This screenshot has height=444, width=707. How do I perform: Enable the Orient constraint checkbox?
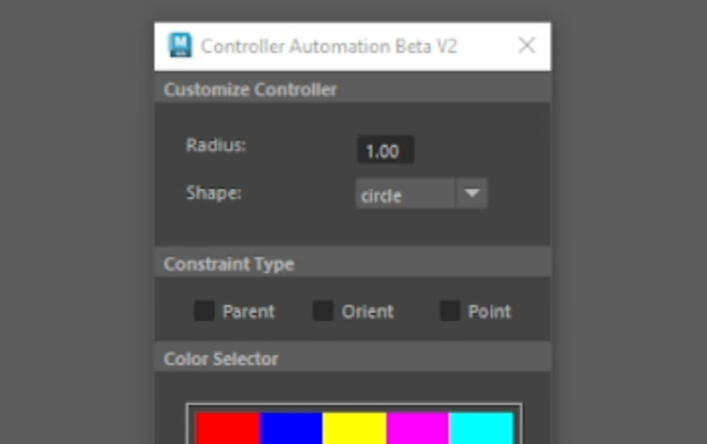click(323, 311)
